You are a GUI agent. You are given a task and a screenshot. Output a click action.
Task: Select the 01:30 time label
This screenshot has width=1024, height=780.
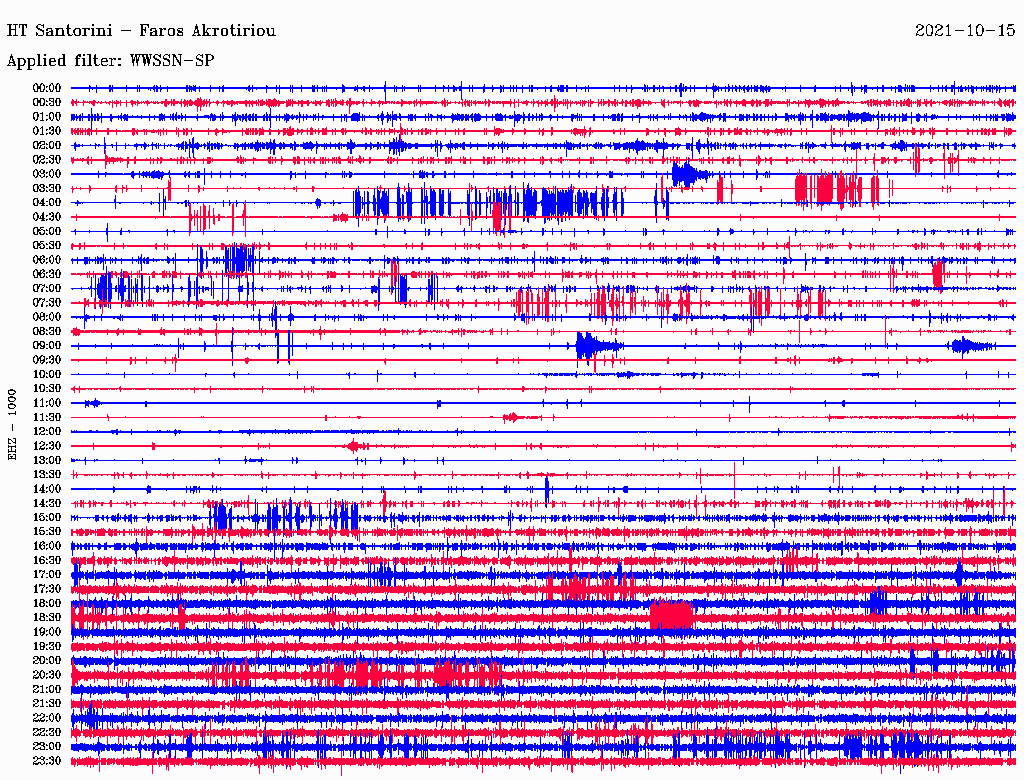[x=47, y=131]
